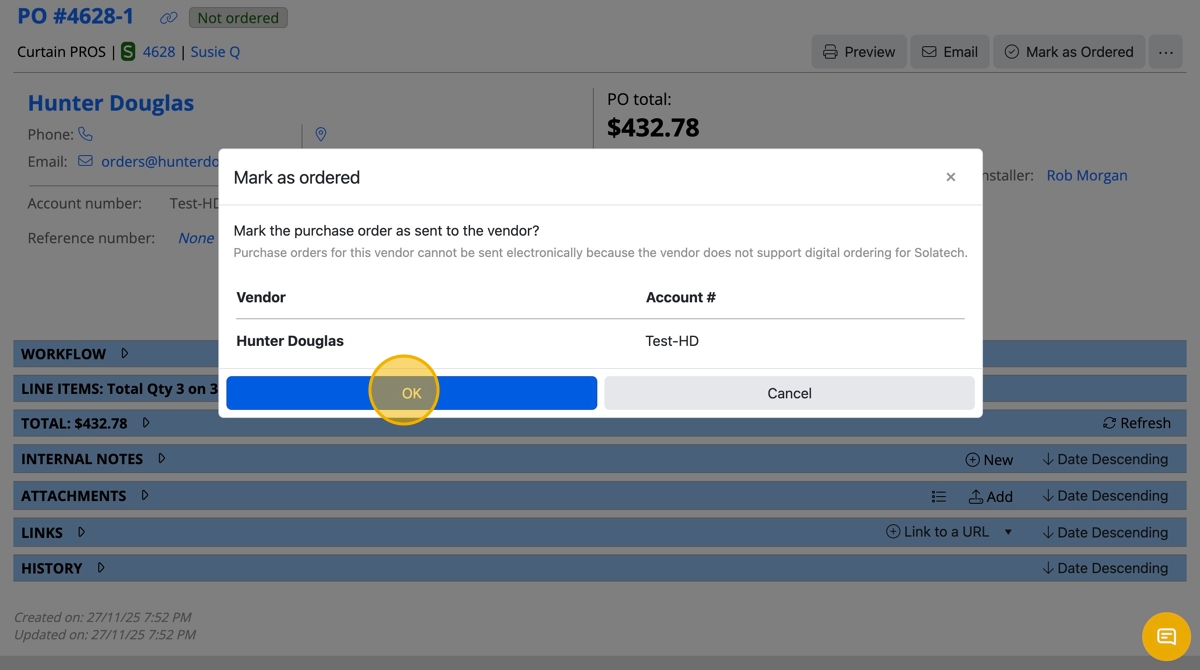Show the vendor location pin

(x=321, y=134)
